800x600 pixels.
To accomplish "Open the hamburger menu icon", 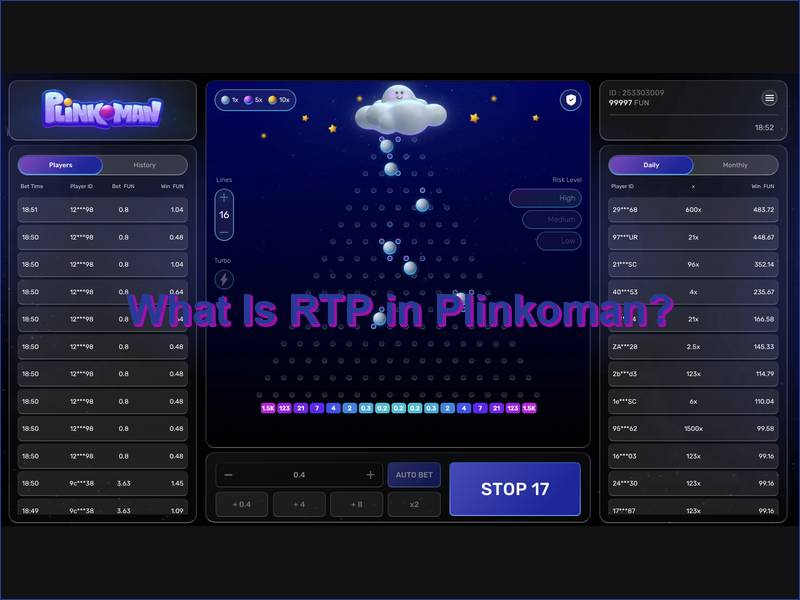I will [769, 98].
